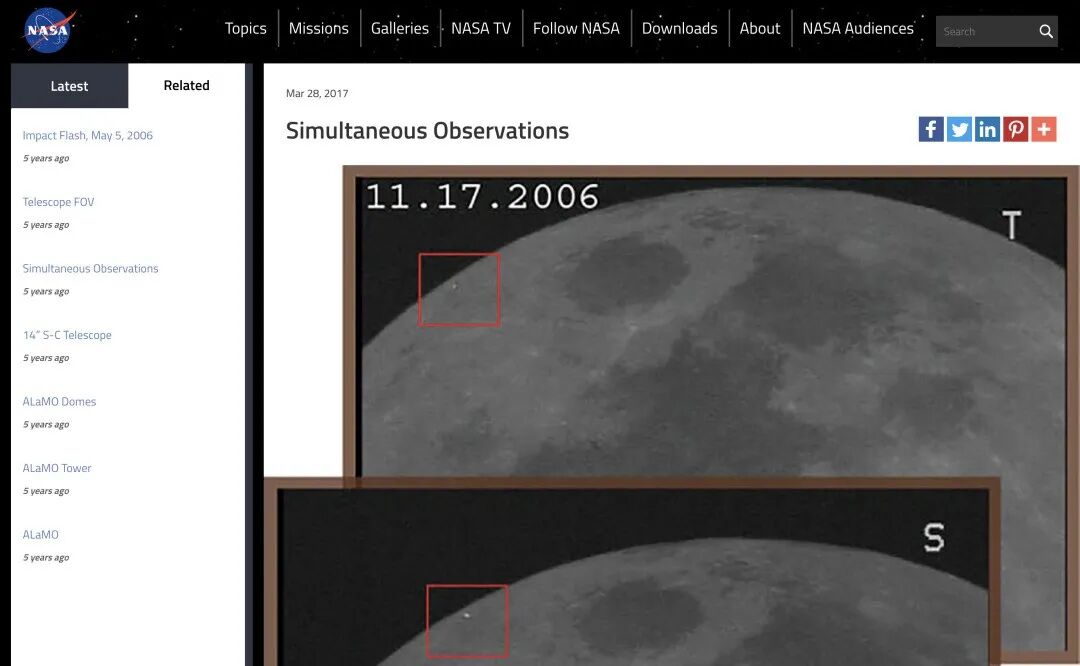This screenshot has height=666, width=1080.
Task: Open the NASA Audiences menu
Action: 858,28
